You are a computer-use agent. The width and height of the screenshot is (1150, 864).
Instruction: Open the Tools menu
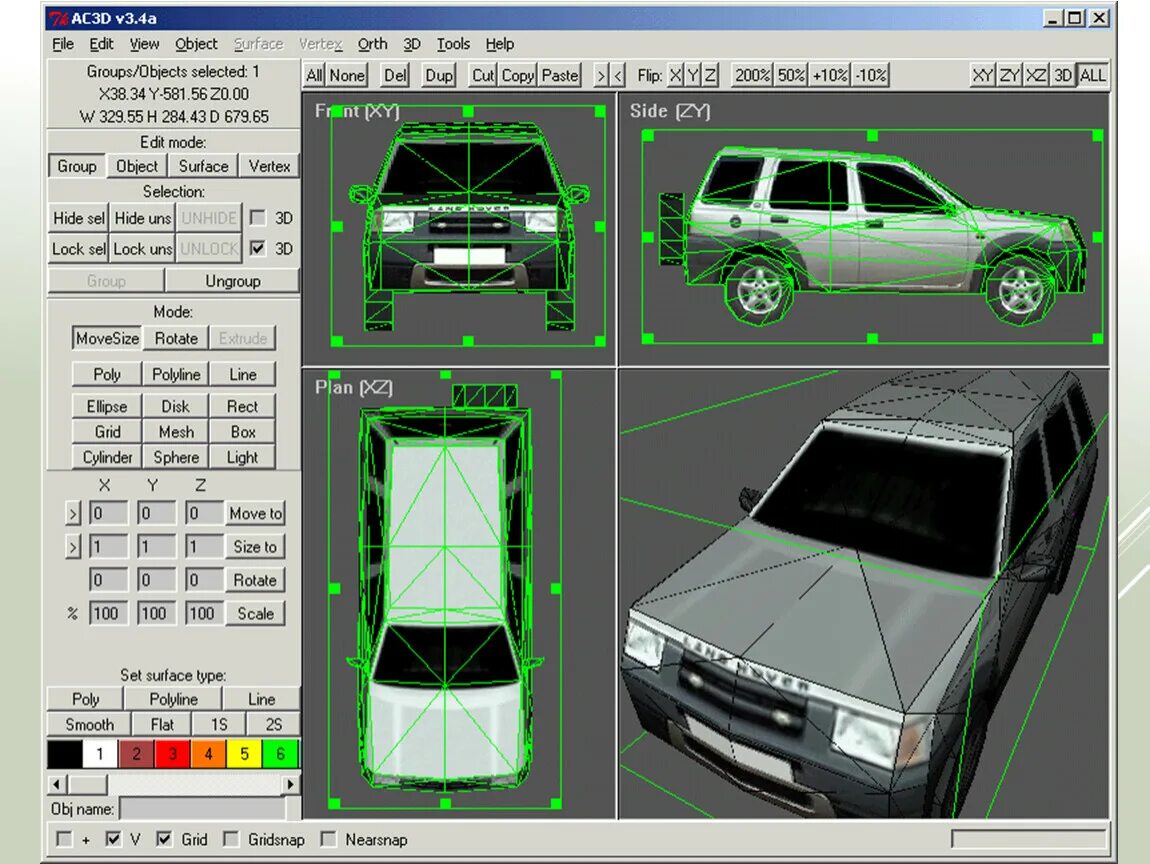click(x=453, y=44)
